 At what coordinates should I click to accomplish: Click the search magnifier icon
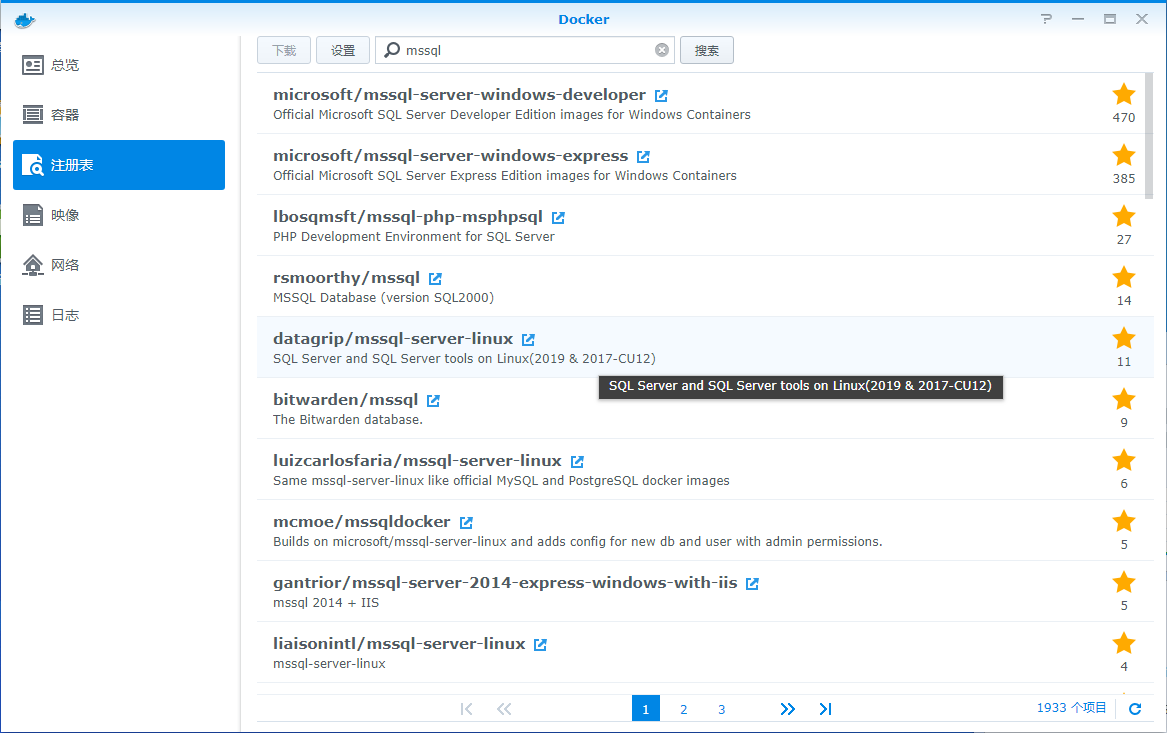click(391, 50)
